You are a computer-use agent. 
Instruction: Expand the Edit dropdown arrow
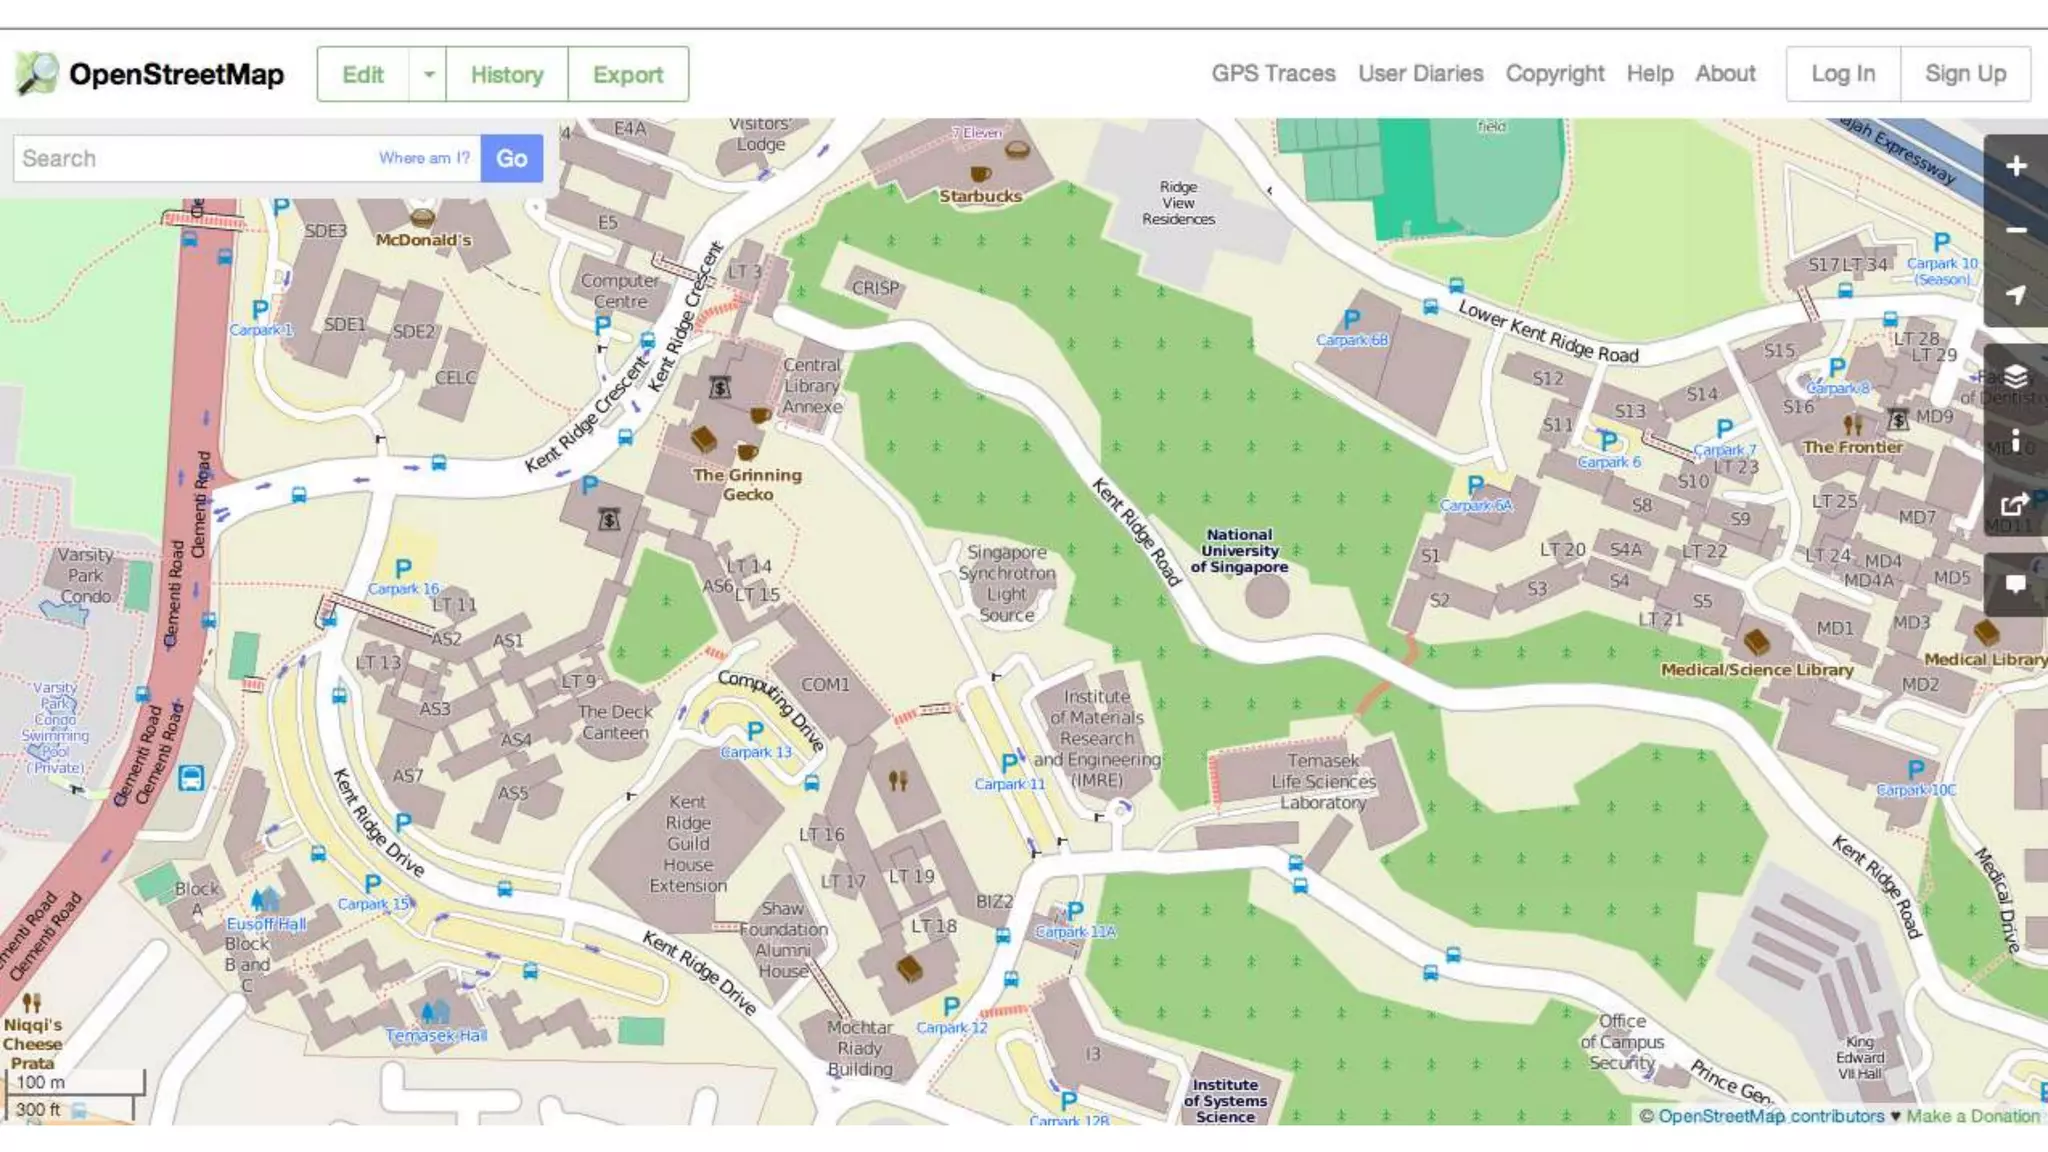click(428, 74)
